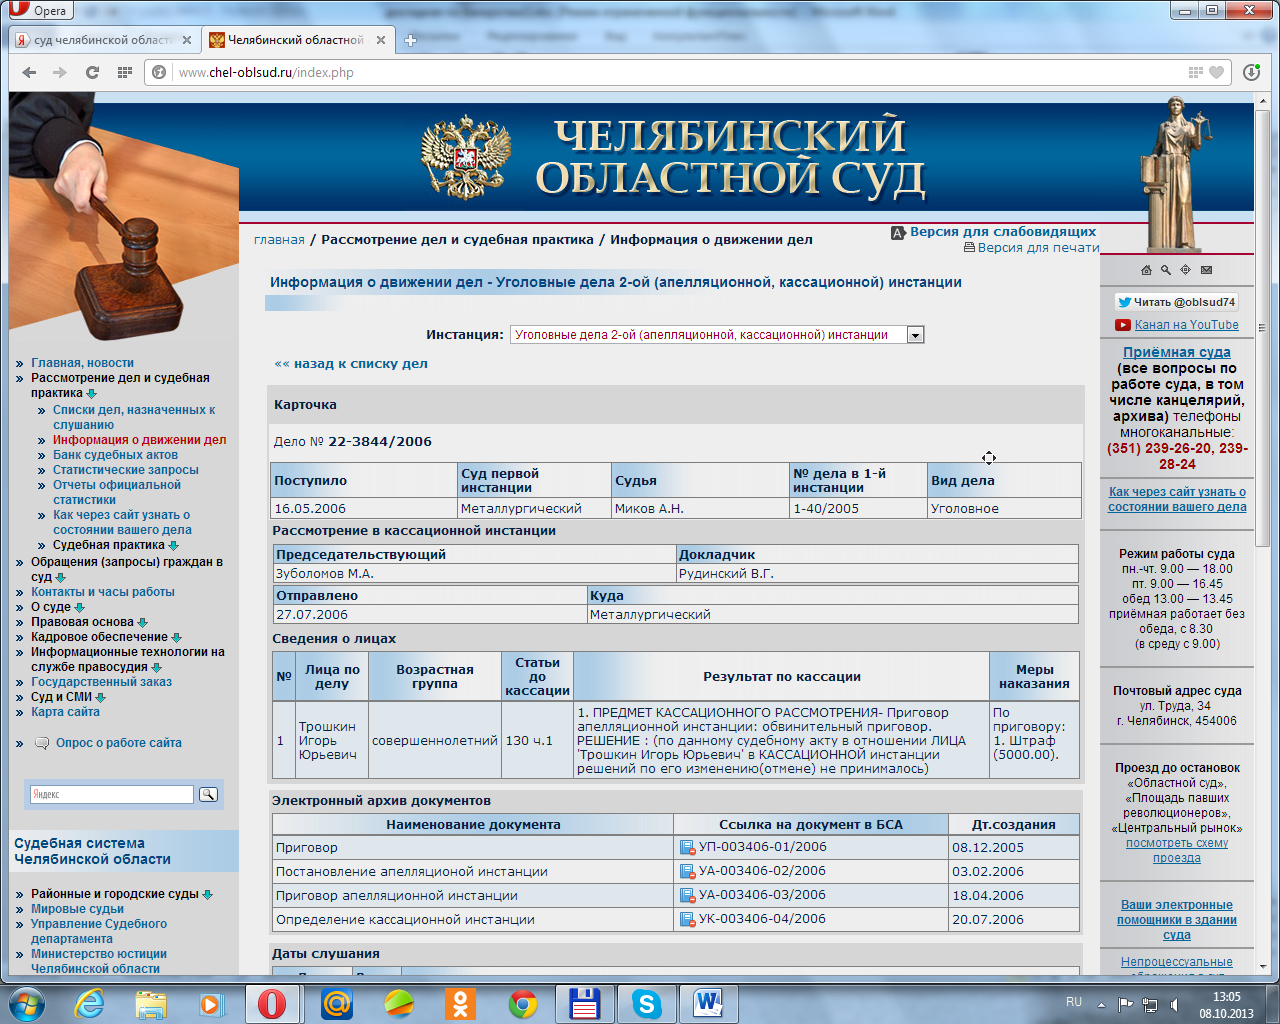The height and width of the screenshot is (1024, 1280).
Task: Switch to the суд челябинской области tab
Action: (100, 40)
